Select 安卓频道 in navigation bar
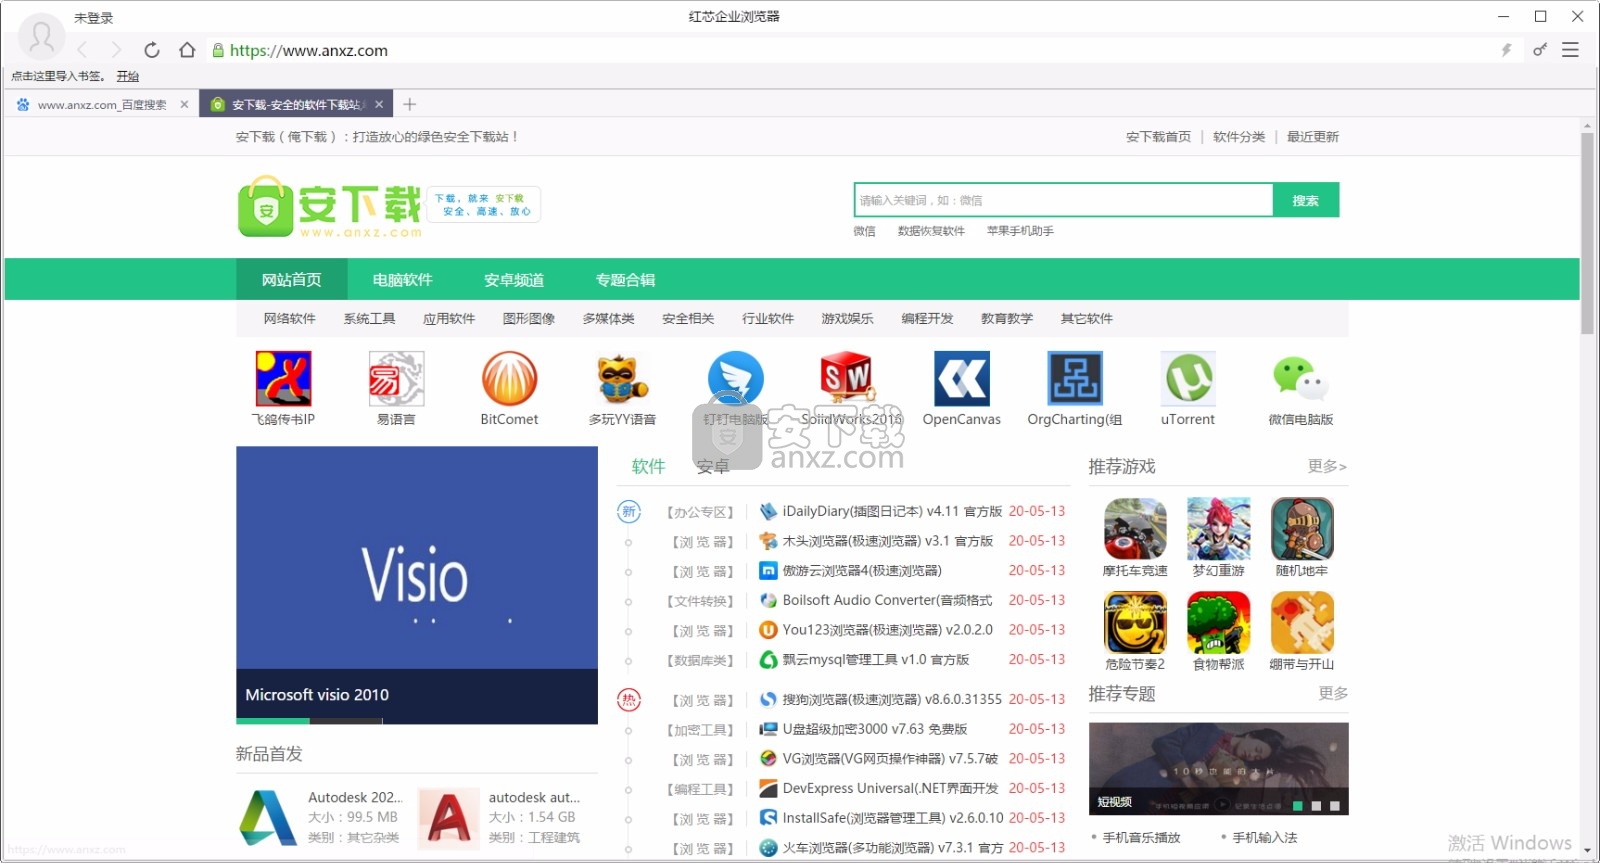The width and height of the screenshot is (1600, 863). tap(514, 280)
